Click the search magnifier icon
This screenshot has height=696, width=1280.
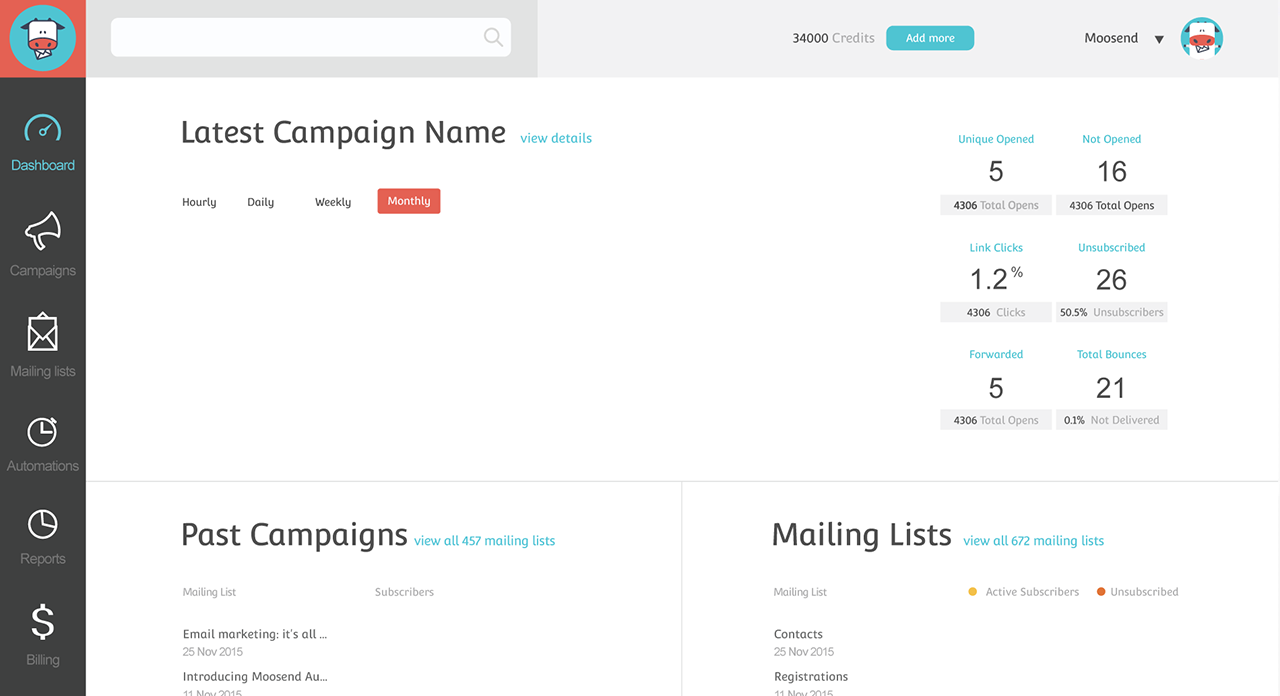pyautogui.click(x=493, y=38)
